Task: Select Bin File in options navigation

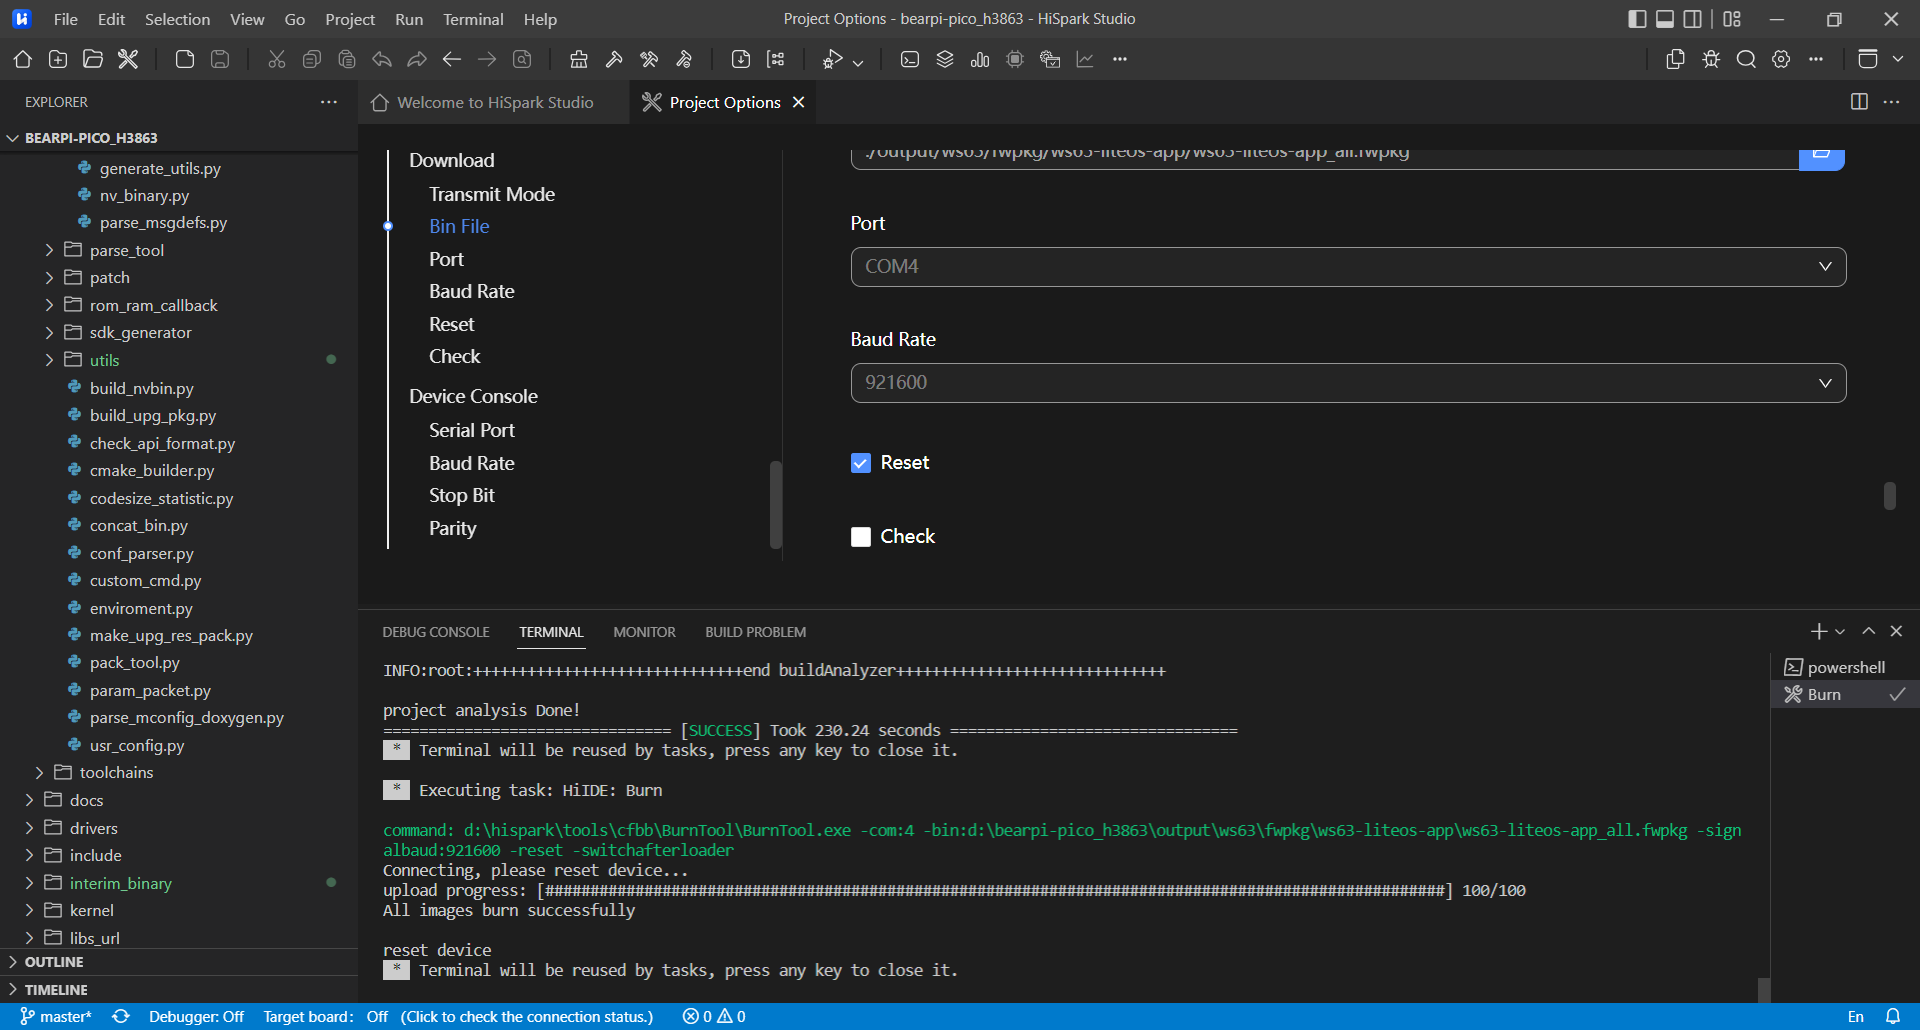Action: click(x=459, y=227)
